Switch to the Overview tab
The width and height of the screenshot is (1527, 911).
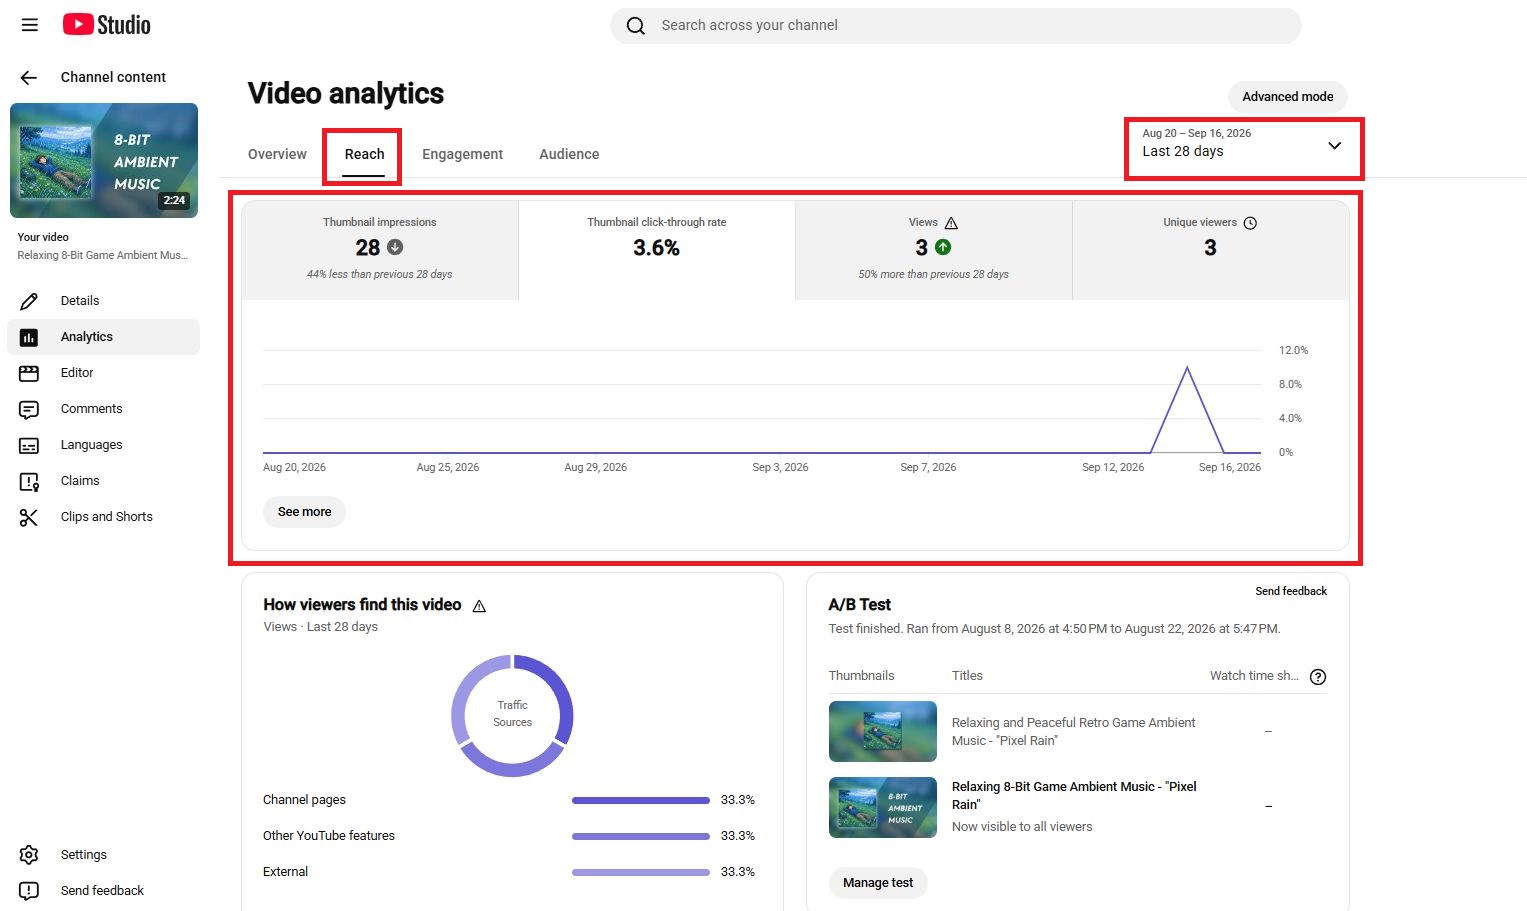coord(277,154)
